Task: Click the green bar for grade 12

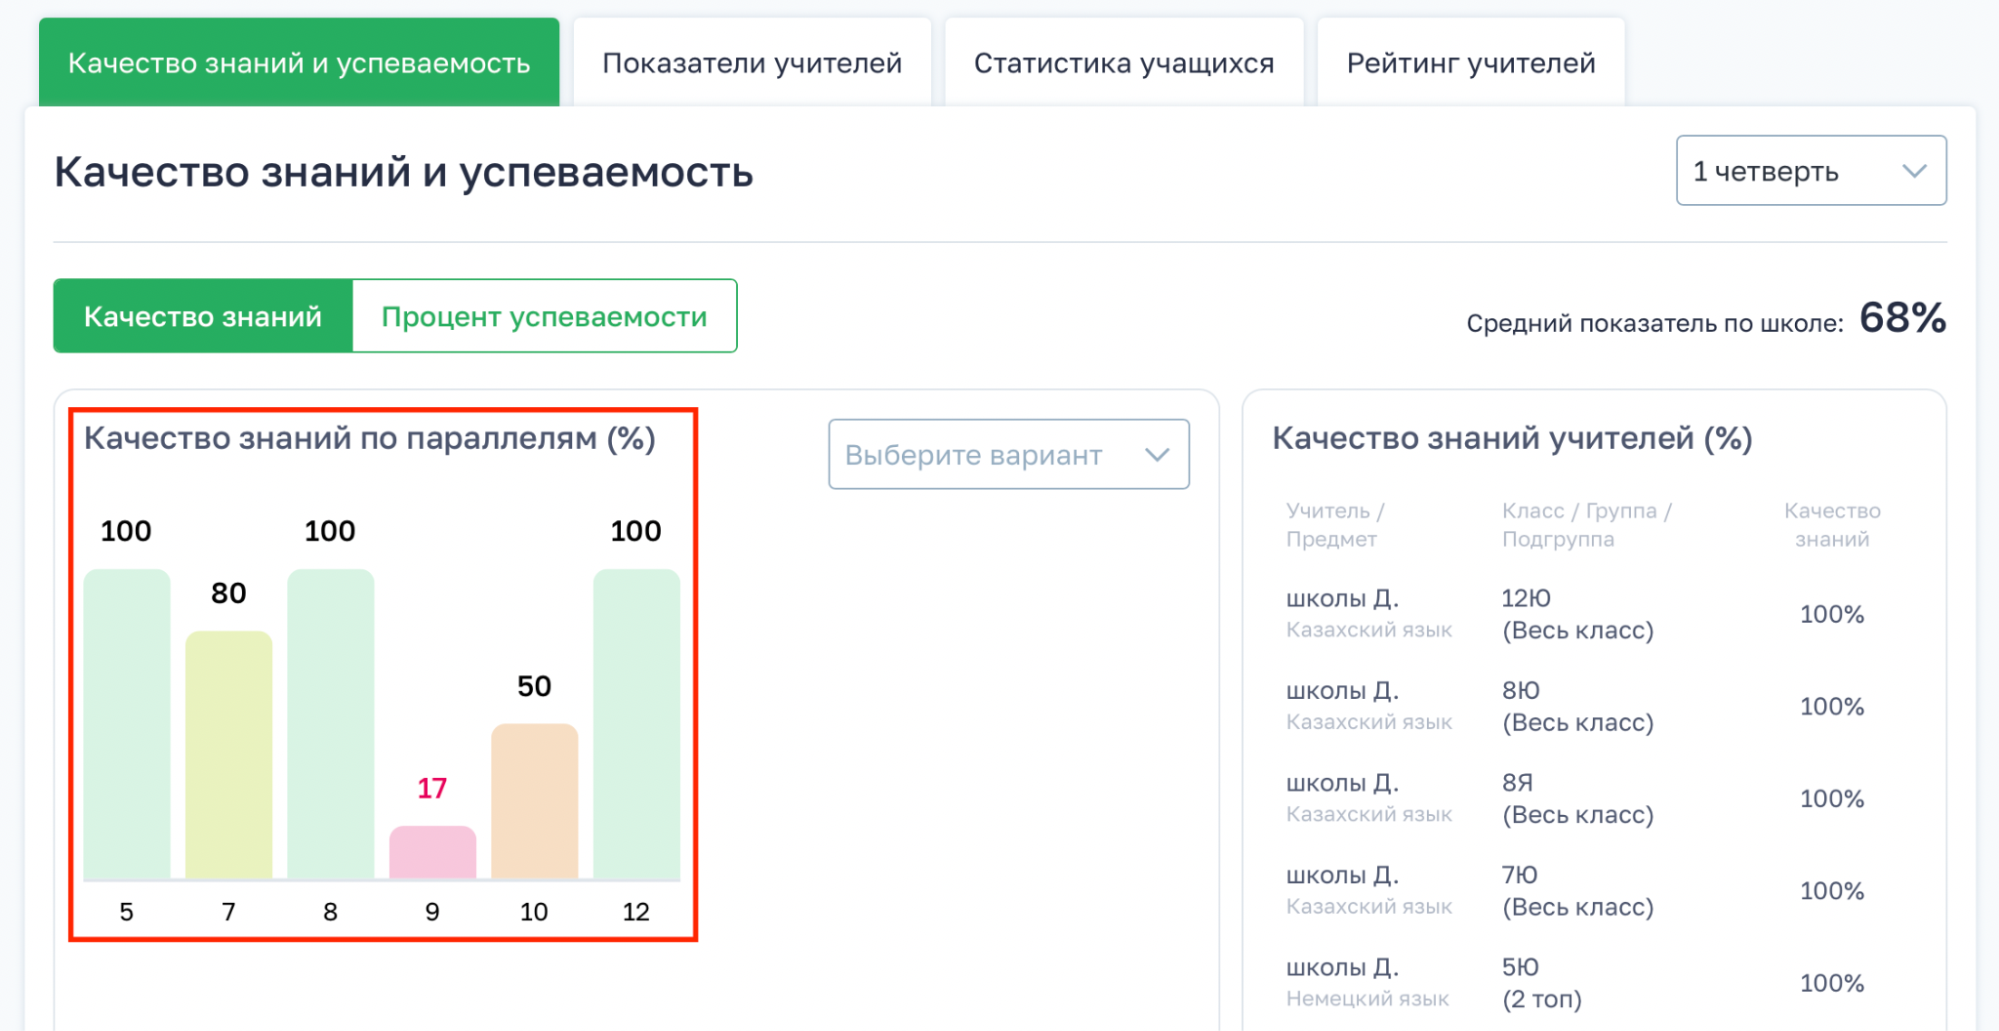Action: [637, 724]
